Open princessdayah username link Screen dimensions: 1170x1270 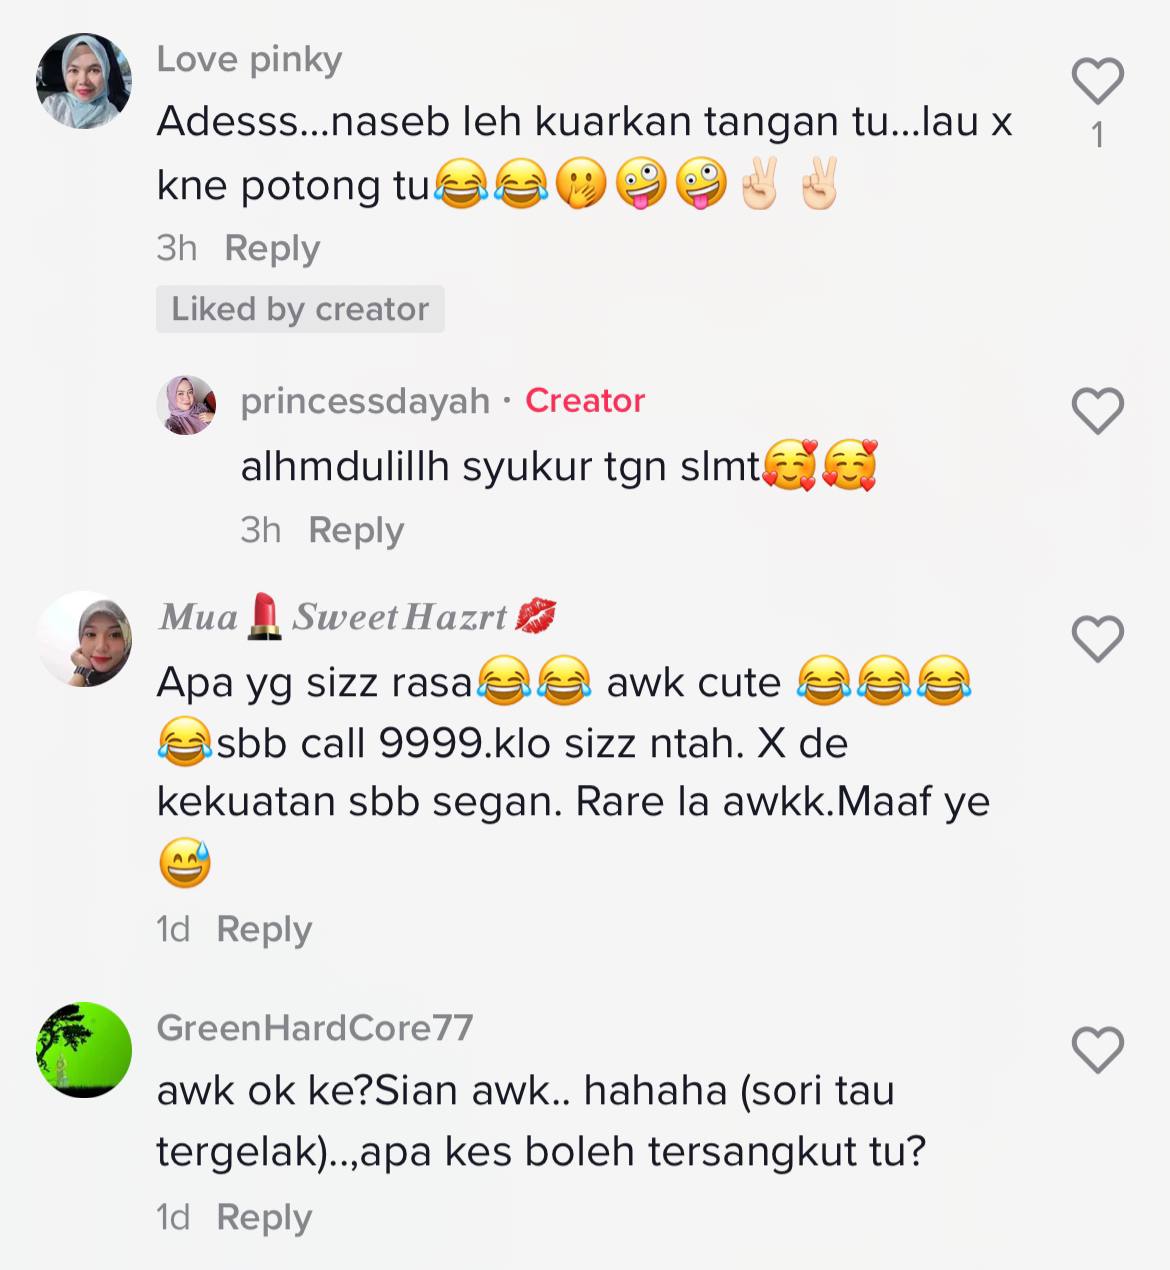coord(365,401)
